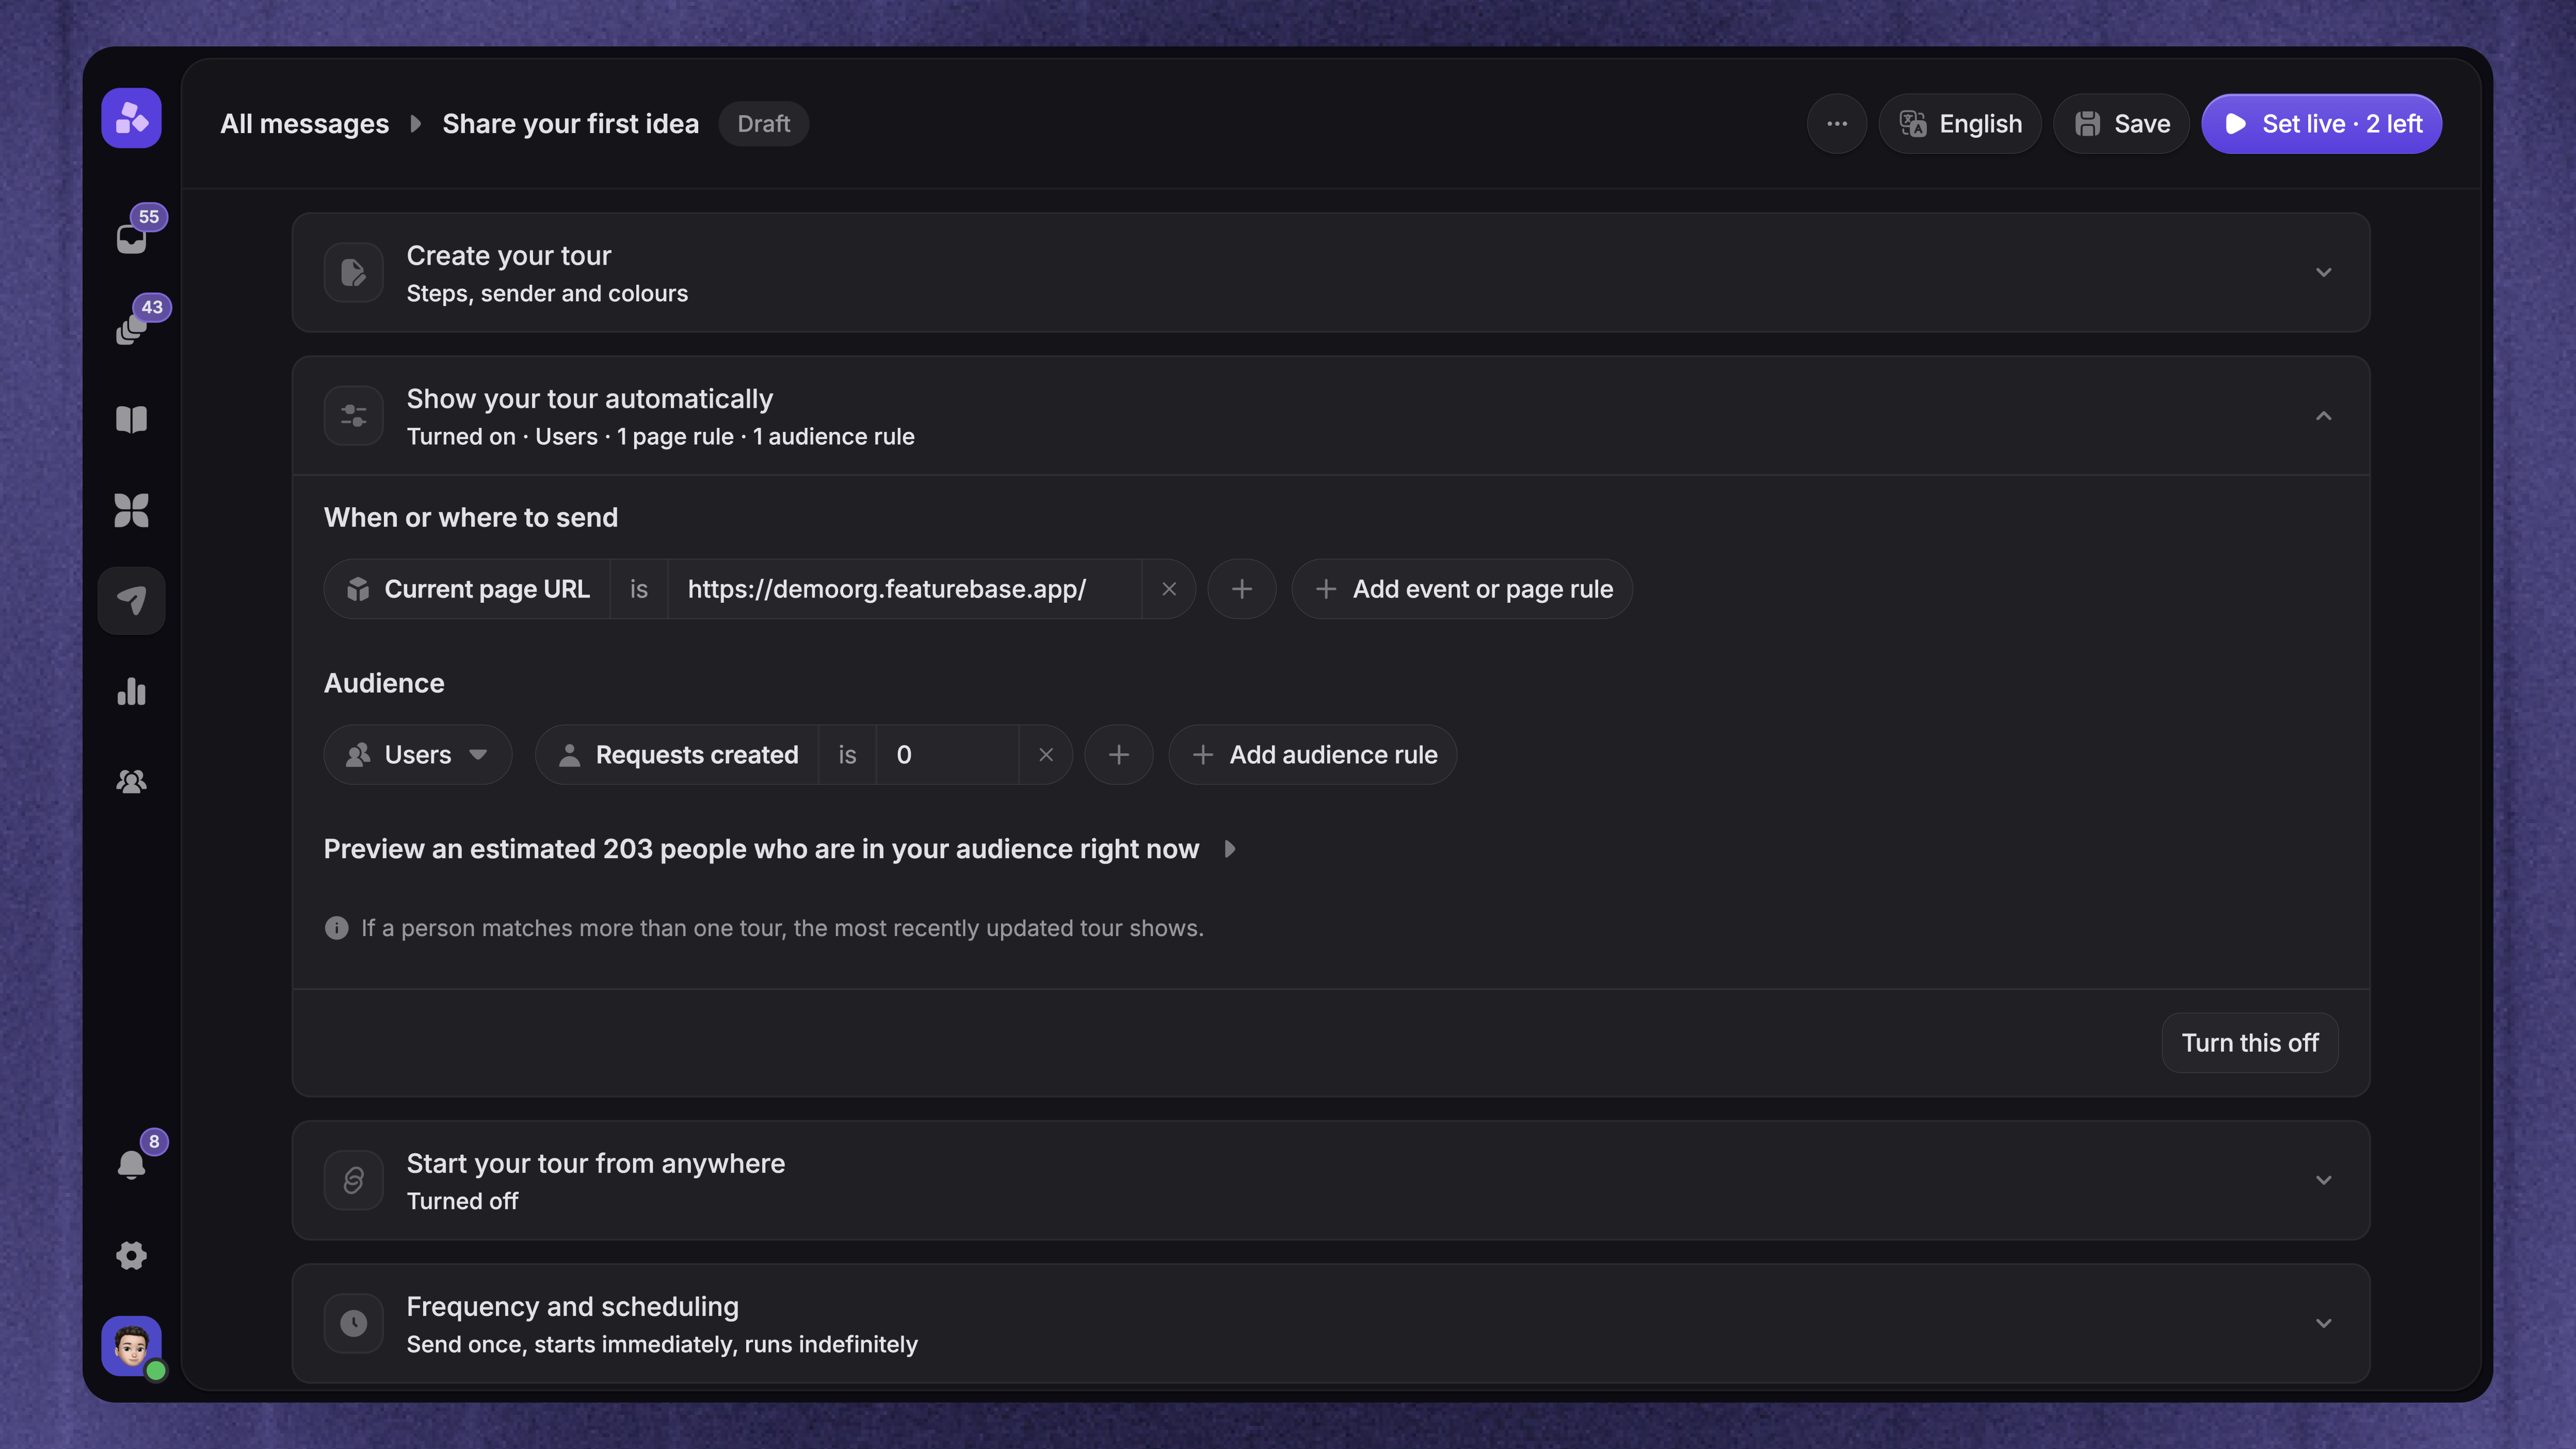Click the Set live button
Image resolution: width=2576 pixels, height=1449 pixels.
click(2321, 124)
